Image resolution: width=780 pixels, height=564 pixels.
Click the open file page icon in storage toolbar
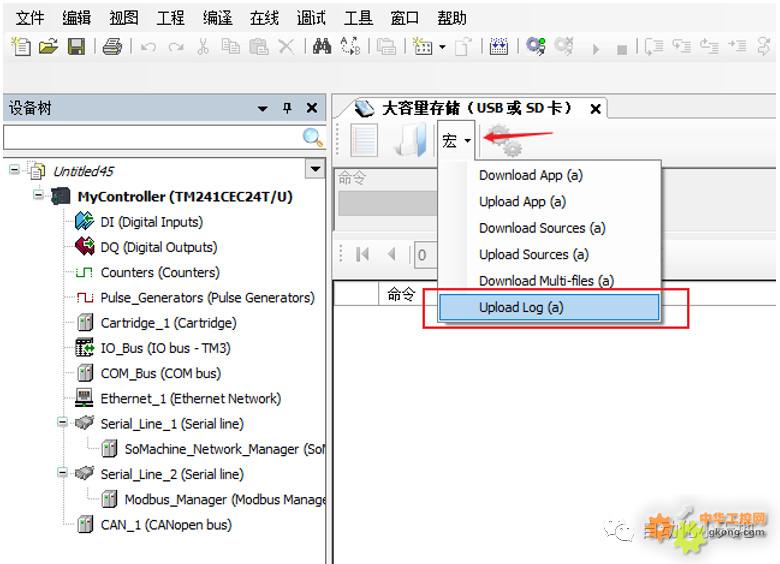(x=411, y=140)
